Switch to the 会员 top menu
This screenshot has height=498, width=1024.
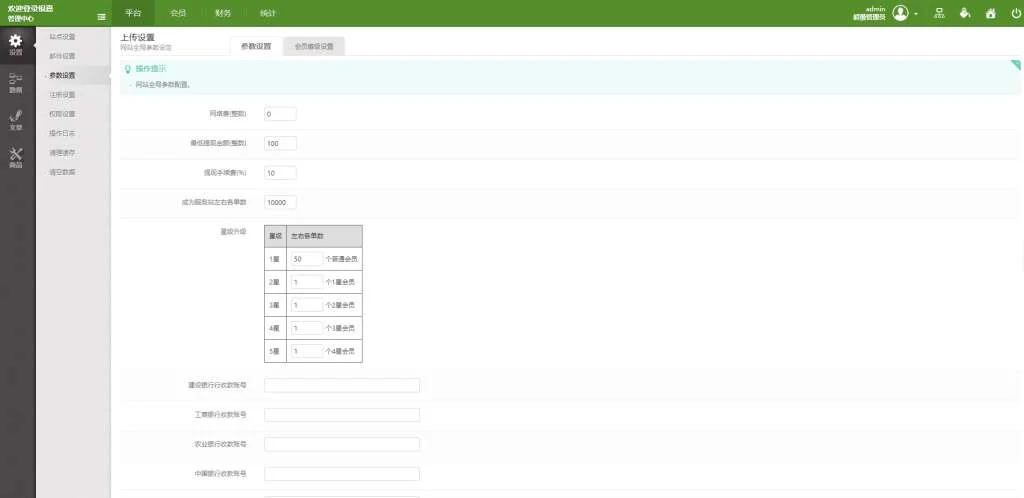(x=177, y=14)
